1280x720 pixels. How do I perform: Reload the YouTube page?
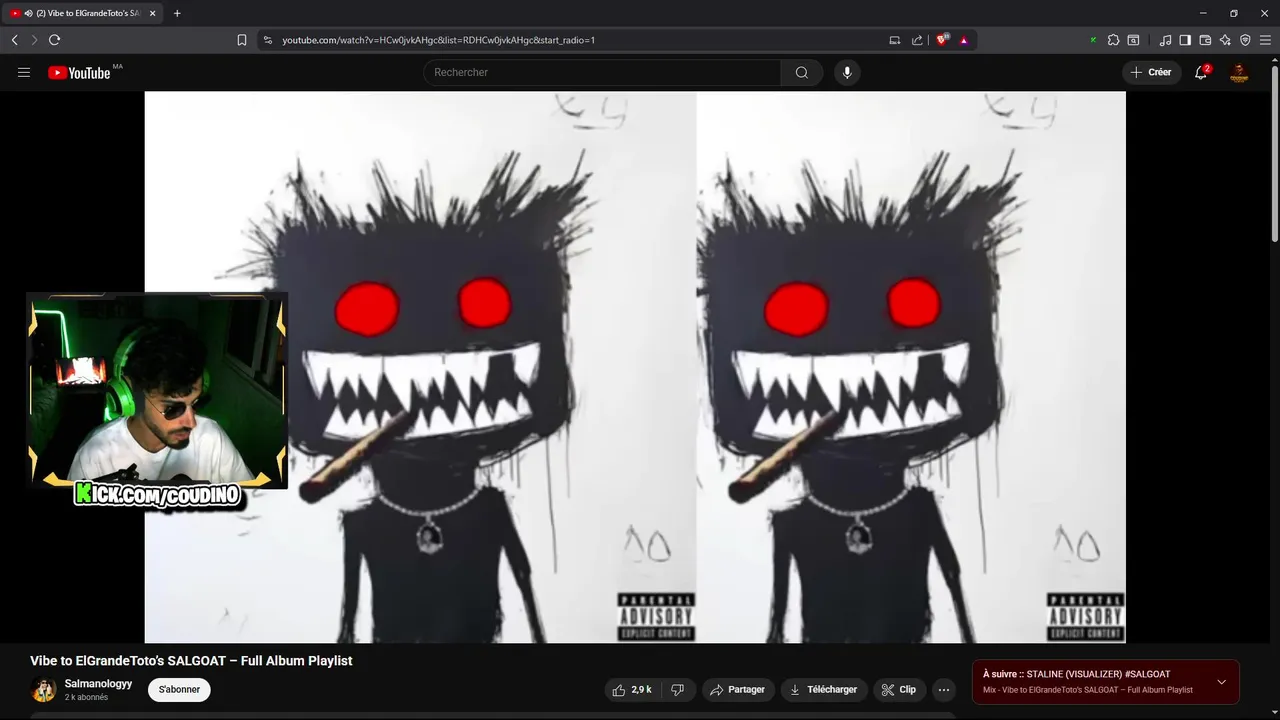tap(54, 40)
